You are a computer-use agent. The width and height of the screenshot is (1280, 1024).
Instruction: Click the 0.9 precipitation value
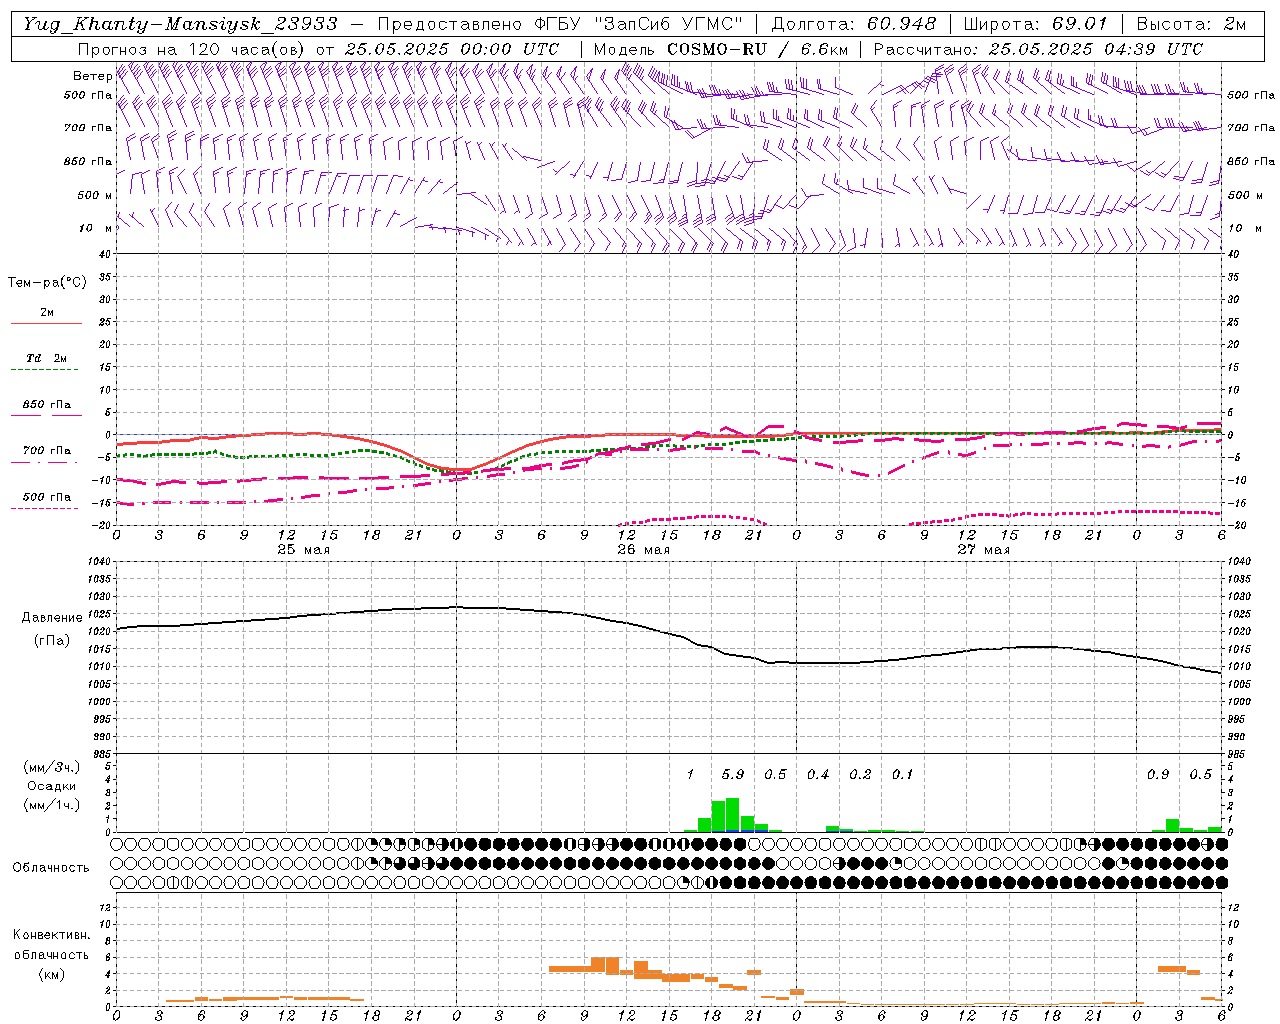[x=1158, y=775]
